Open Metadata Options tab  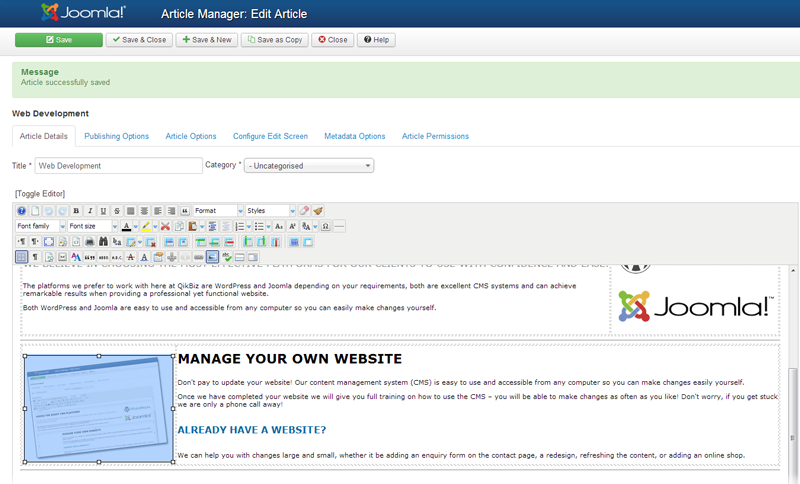click(x=355, y=136)
